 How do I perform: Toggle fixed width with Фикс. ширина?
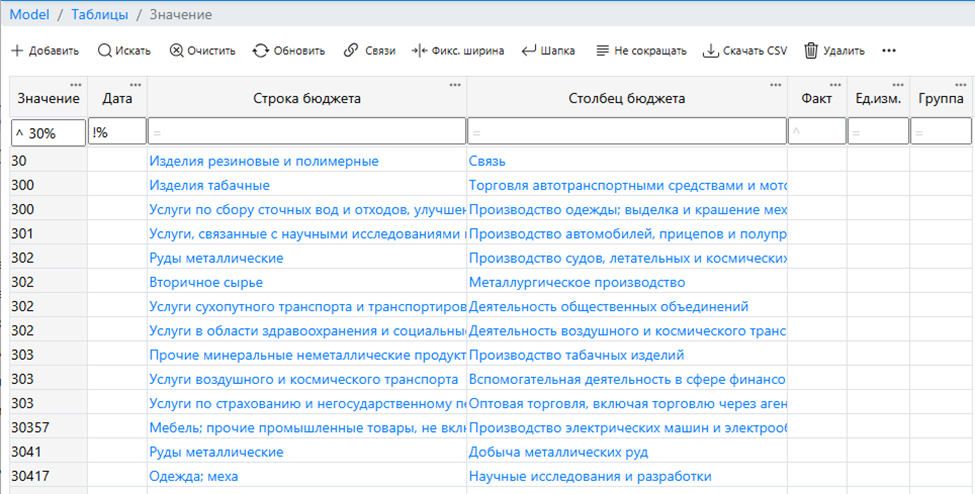coord(419,51)
